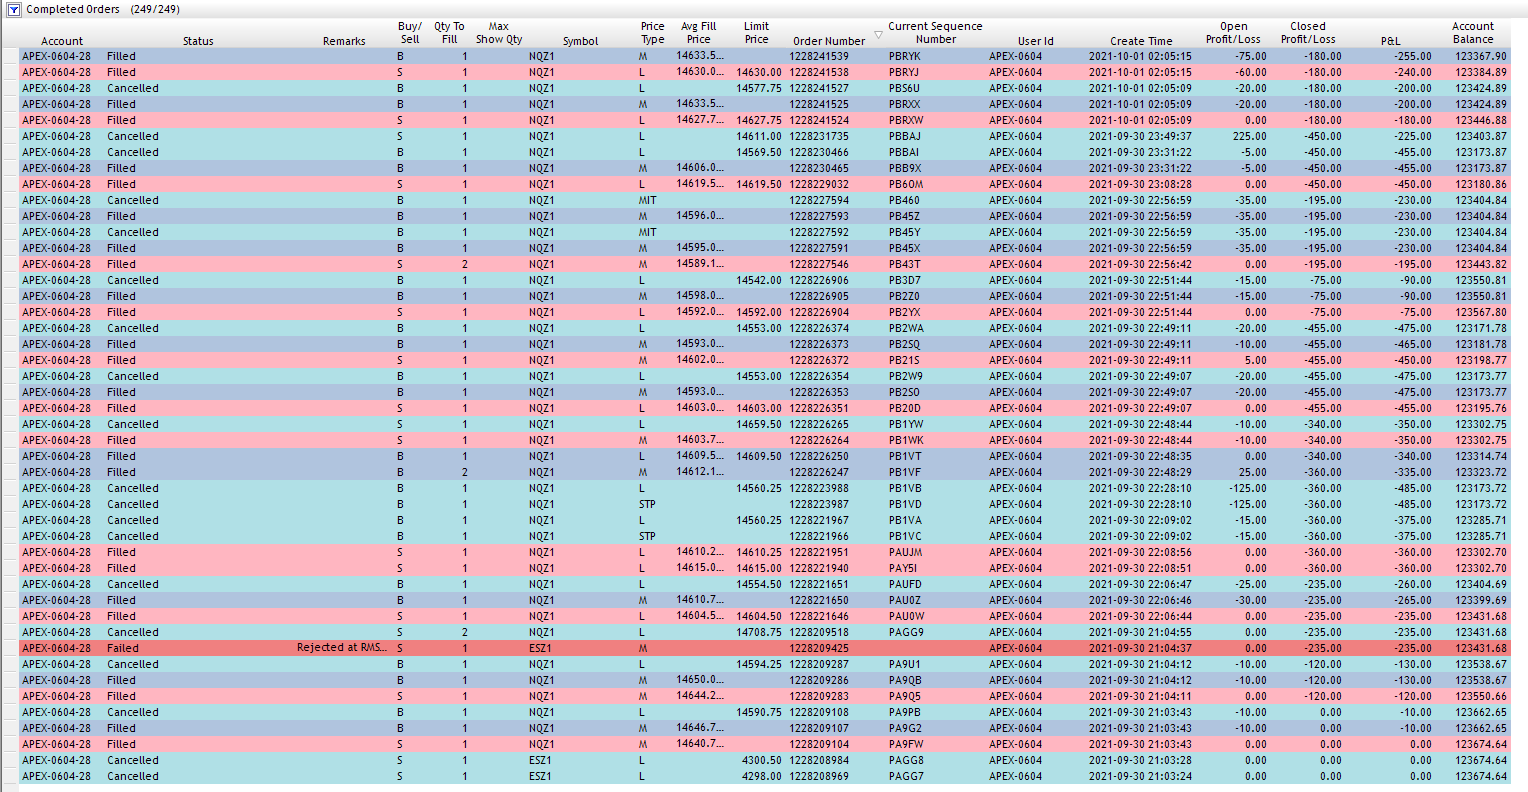
Task: Click the ESZ1 symbol in the Failed row
Action: (540, 648)
